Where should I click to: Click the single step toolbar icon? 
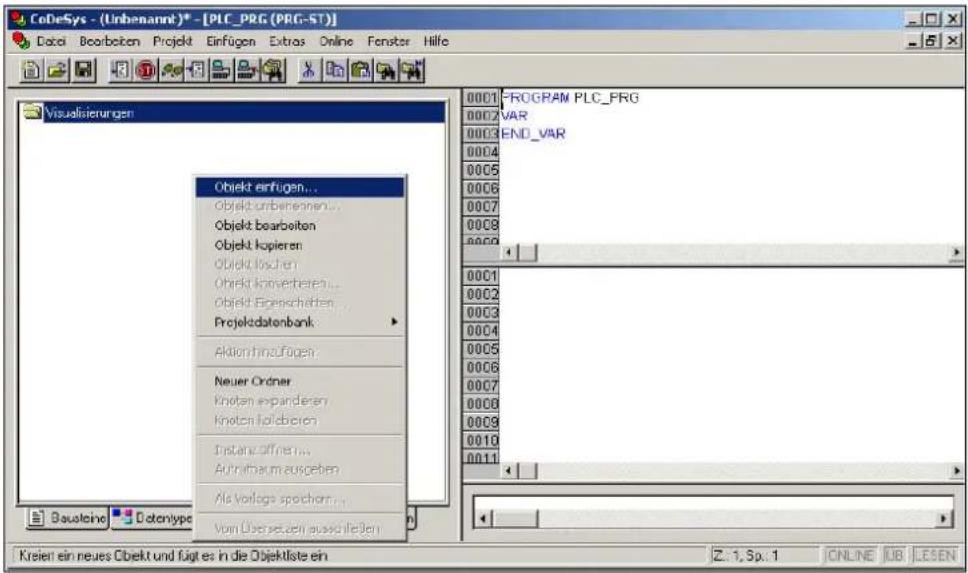click(x=172, y=70)
